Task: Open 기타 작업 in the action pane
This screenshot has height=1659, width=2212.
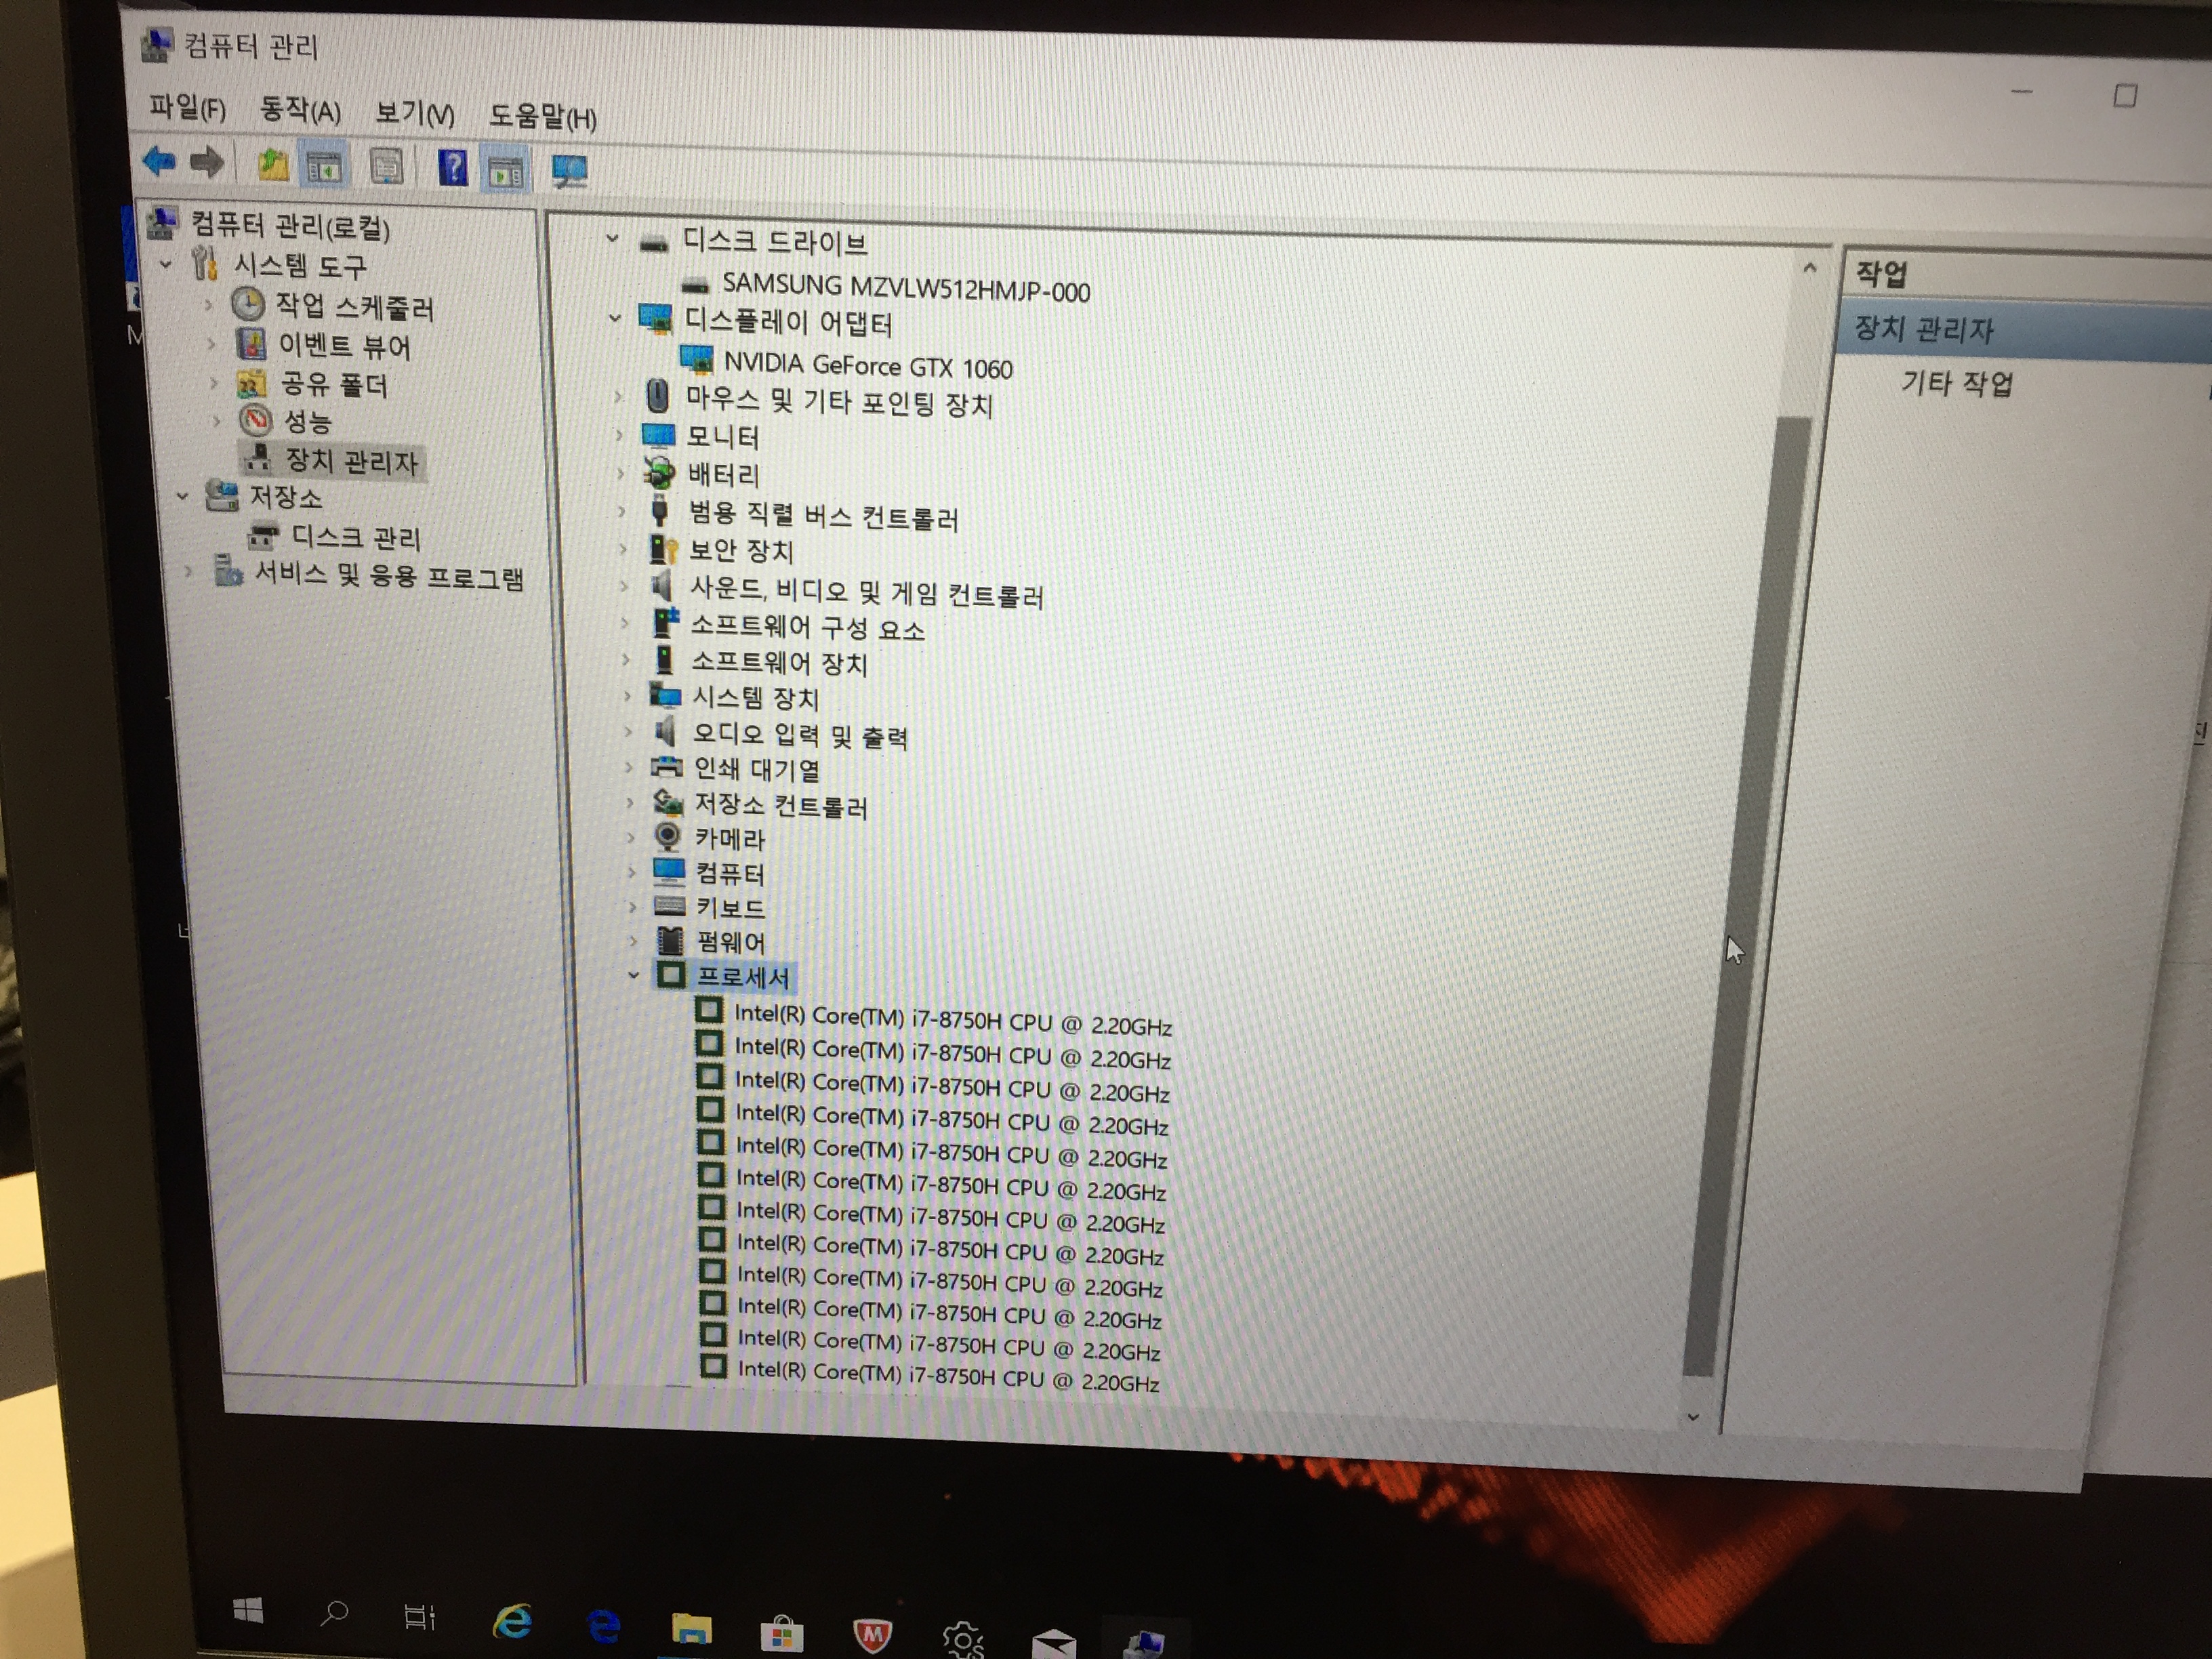Action: 1957,382
